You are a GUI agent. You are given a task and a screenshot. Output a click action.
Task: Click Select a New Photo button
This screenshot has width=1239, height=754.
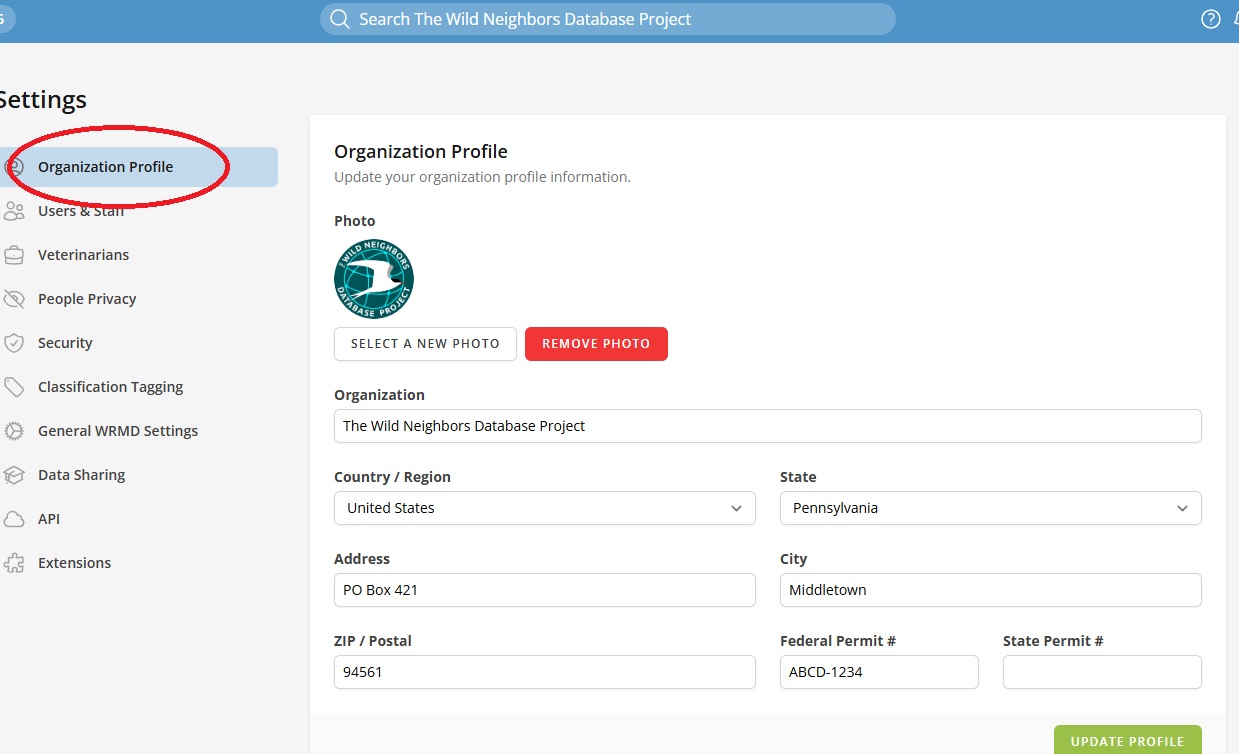point(425,344)
